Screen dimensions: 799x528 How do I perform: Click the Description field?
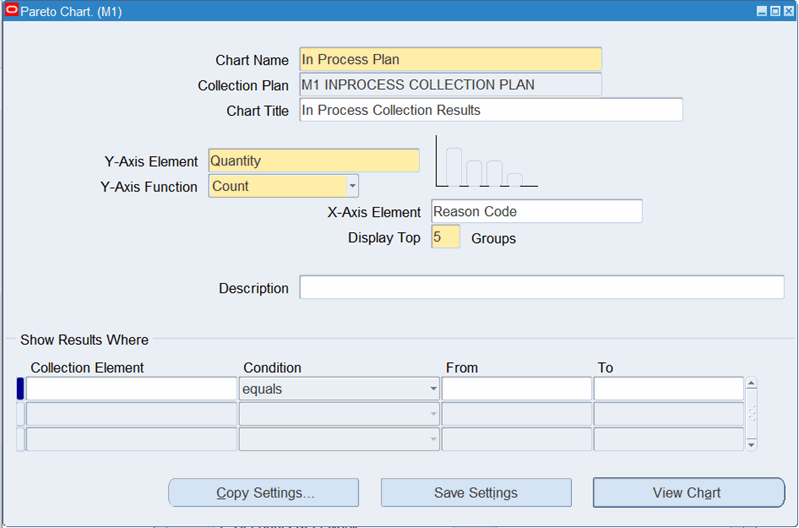pos(542,287)
